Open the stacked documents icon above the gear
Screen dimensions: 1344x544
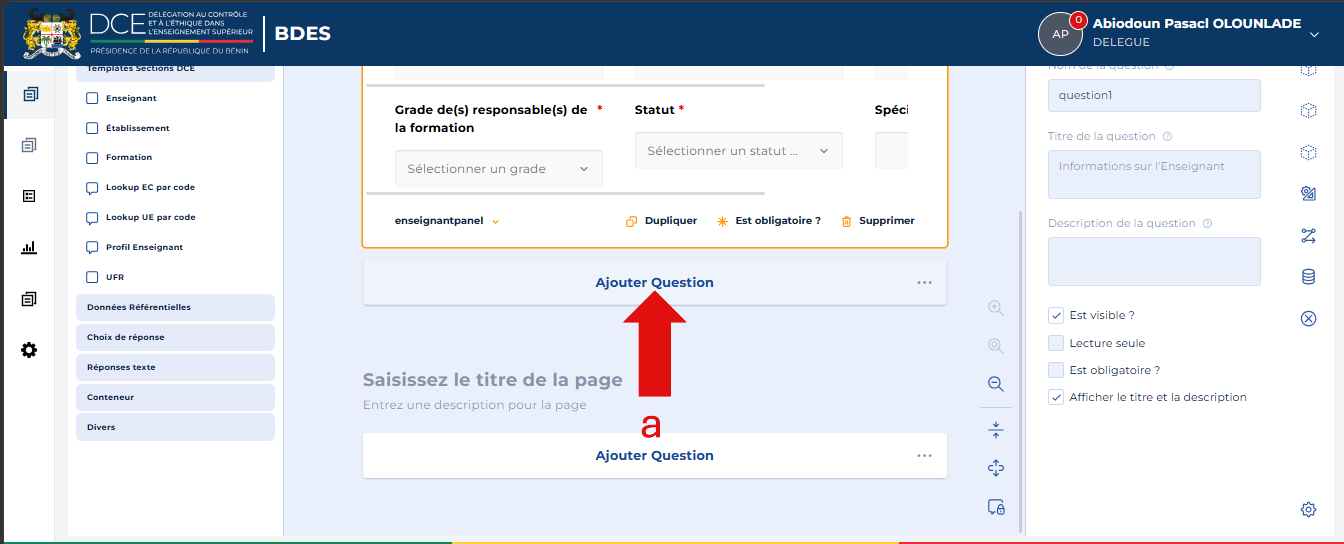tap(29, 299)
